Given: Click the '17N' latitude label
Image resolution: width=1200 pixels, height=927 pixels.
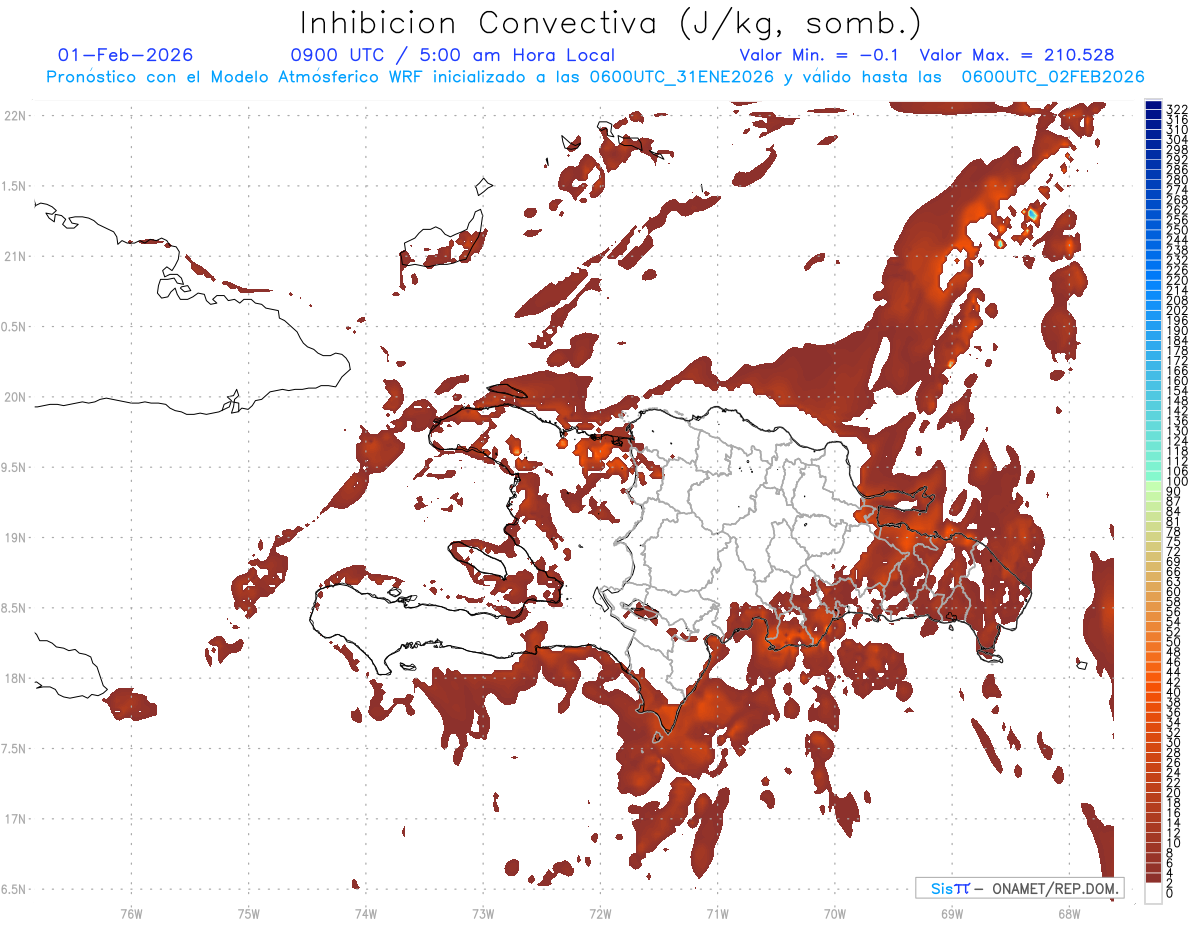Looking at the screenshot, I should click(14, 819).
